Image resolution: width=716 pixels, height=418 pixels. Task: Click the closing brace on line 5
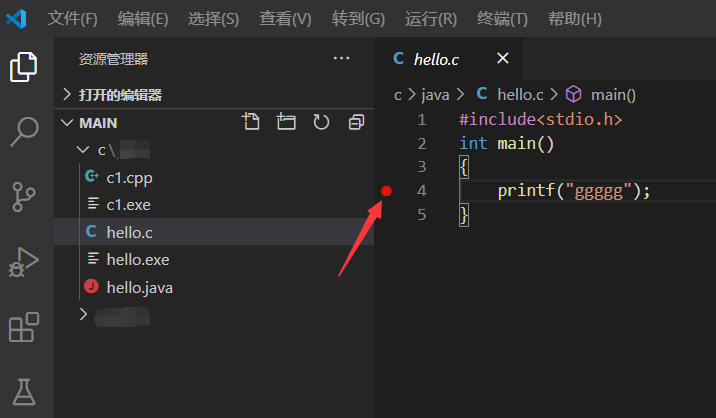[464, 215]
